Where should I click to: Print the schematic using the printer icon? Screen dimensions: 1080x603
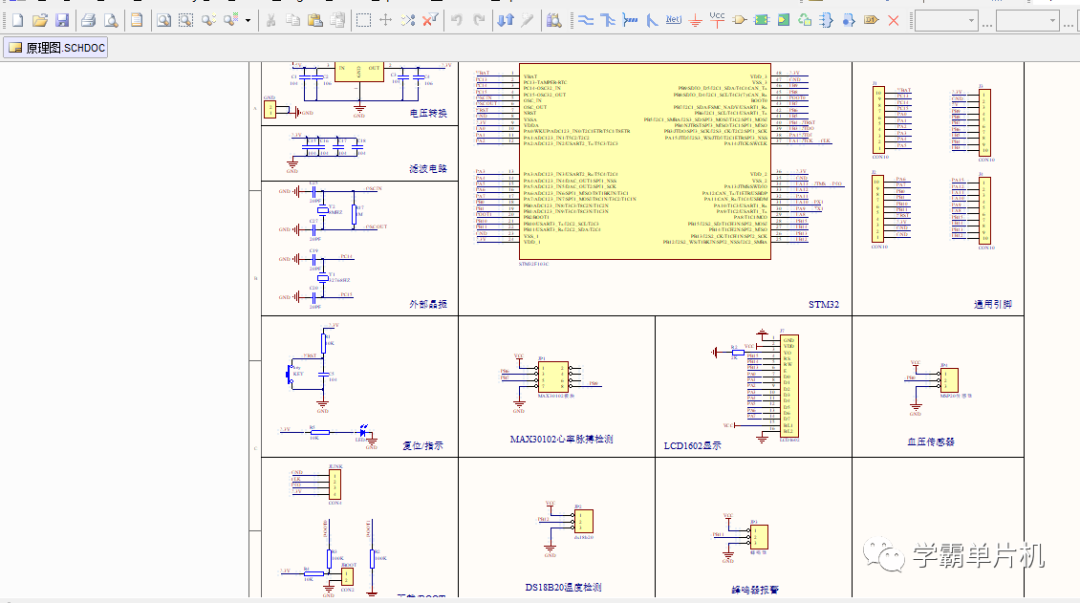[88, 21]
